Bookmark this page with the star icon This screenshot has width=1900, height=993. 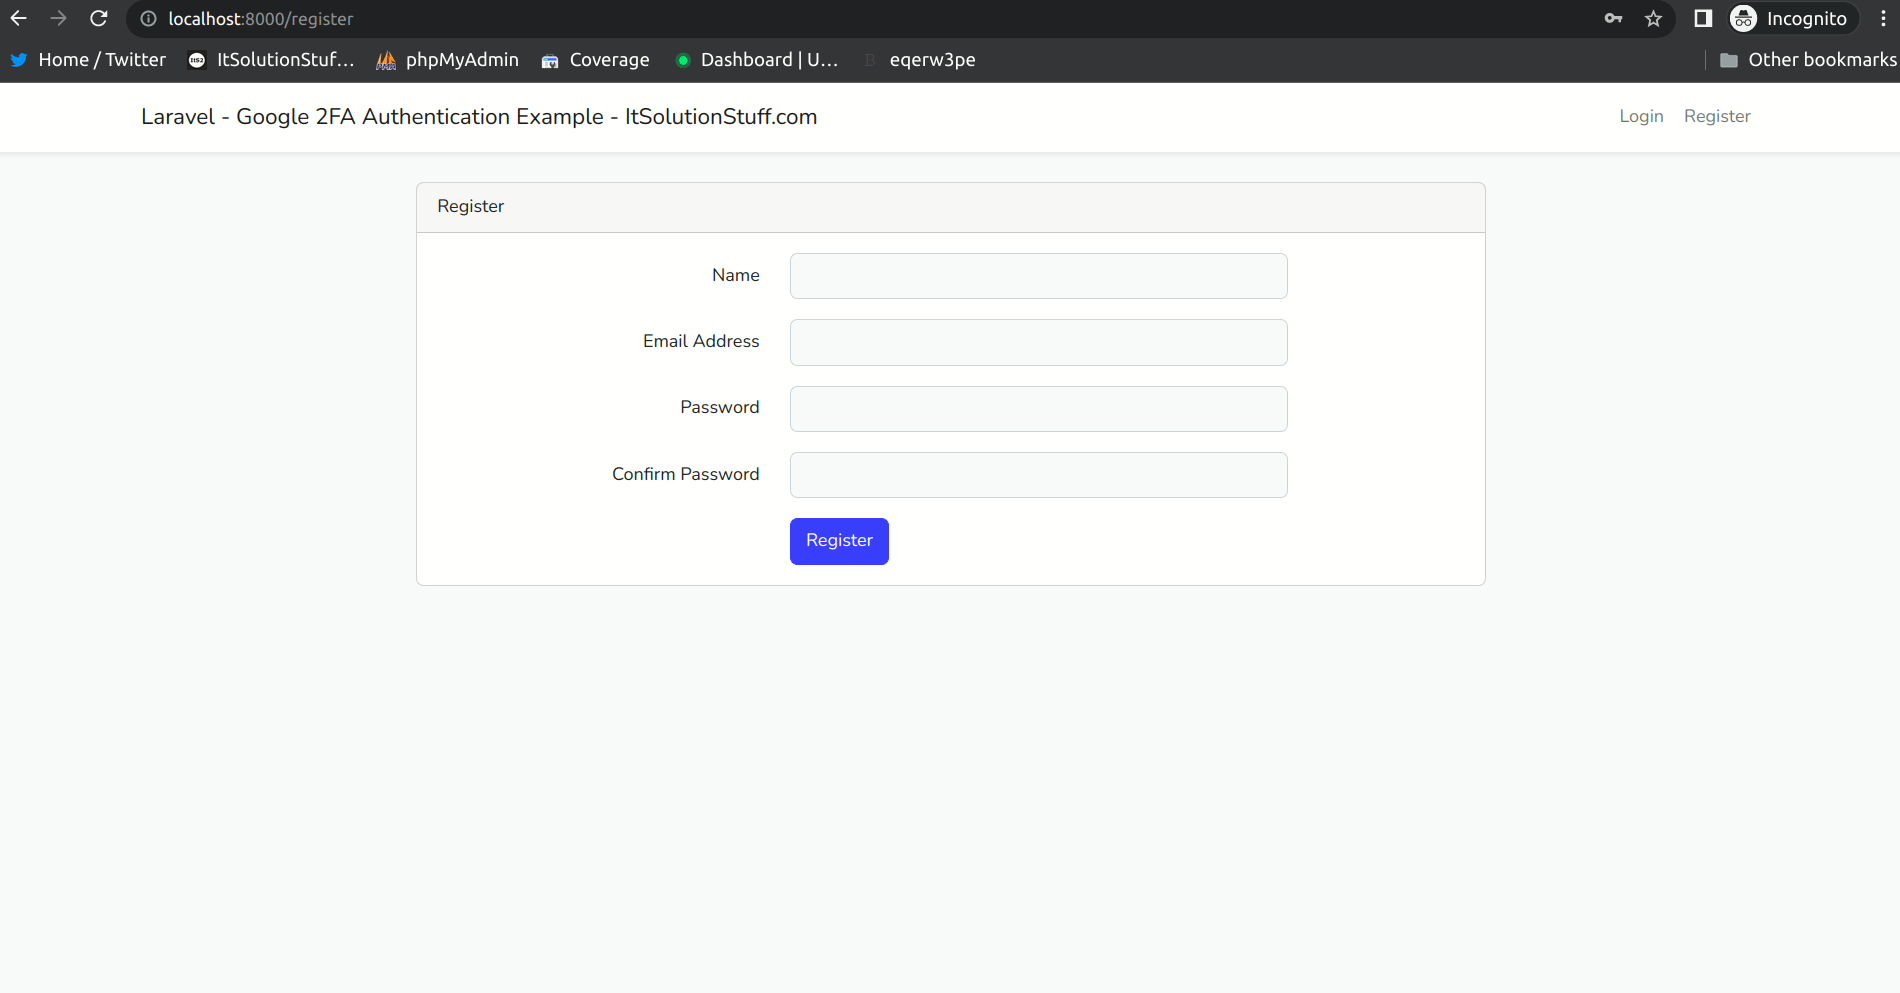(x=1653, y=19)
